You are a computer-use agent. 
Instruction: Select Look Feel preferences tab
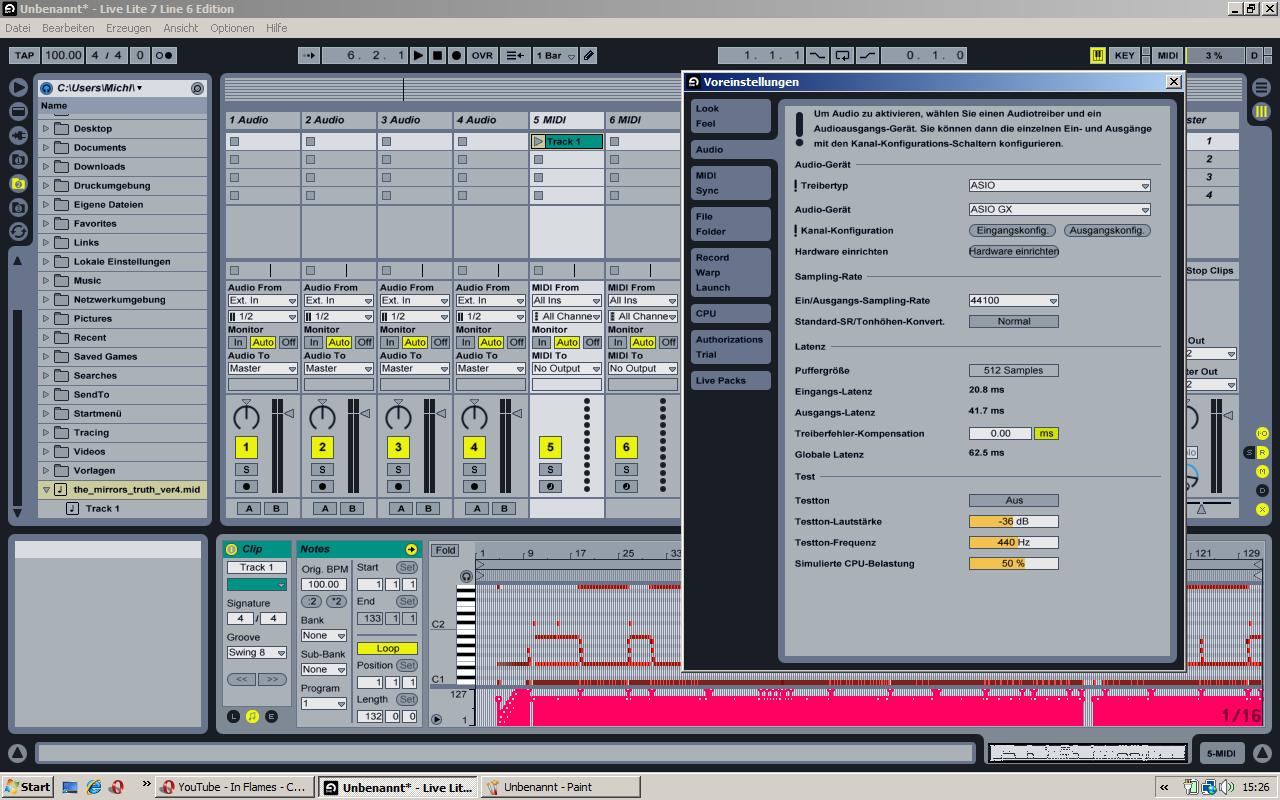click(x=730, y=116)
